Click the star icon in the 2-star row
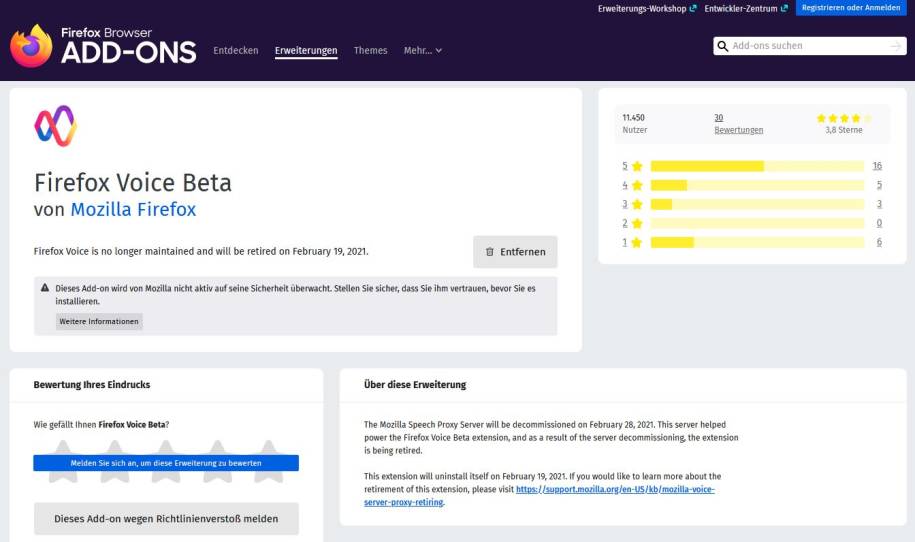915x542 pixels. tap(637, 223)
